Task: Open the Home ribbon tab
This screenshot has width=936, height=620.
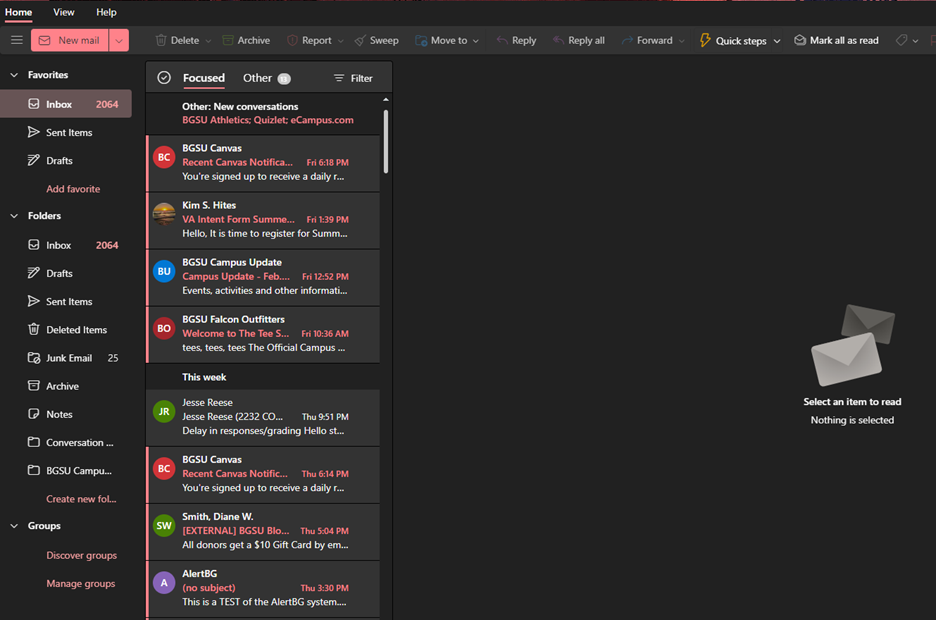Action: (19, 12)
